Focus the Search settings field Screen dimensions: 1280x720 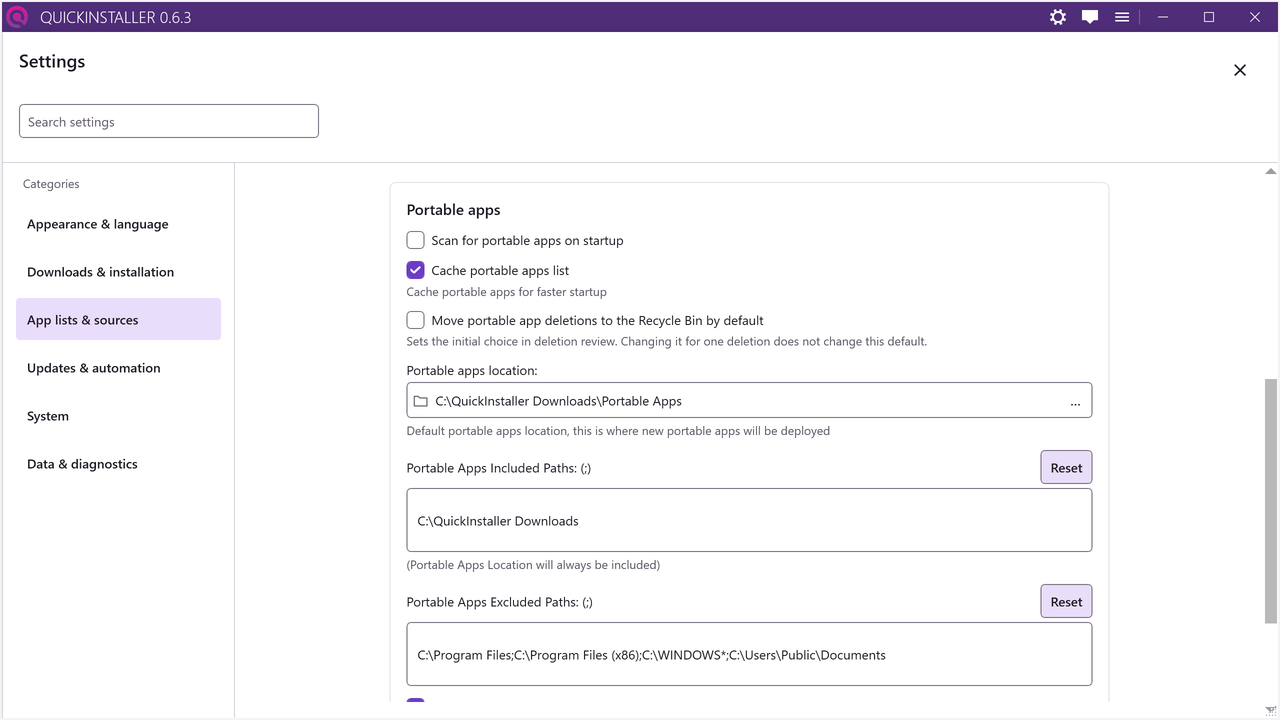click(169, 121)
